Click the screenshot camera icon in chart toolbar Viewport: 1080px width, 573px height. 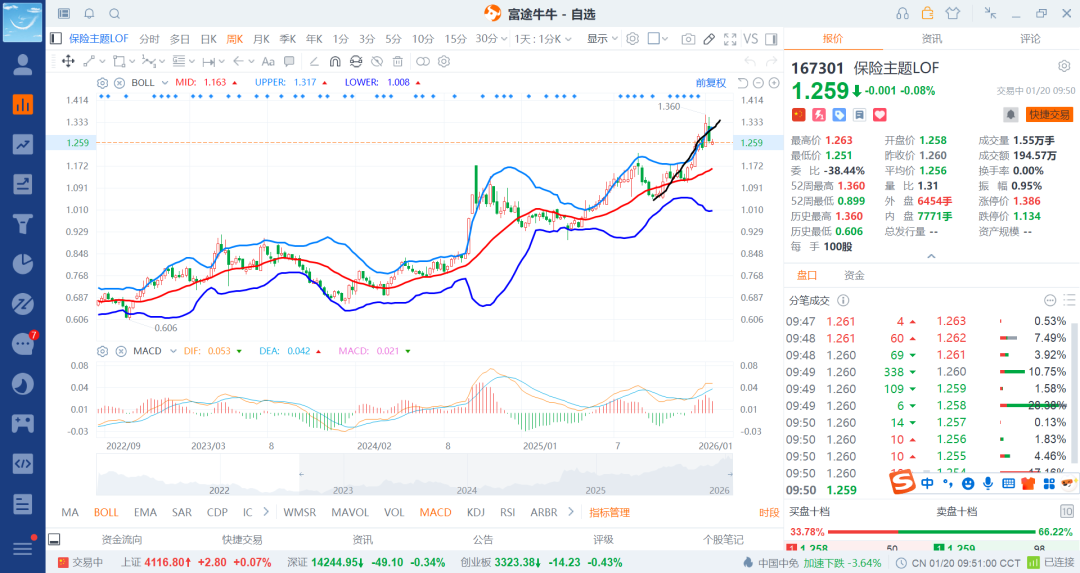688,39
